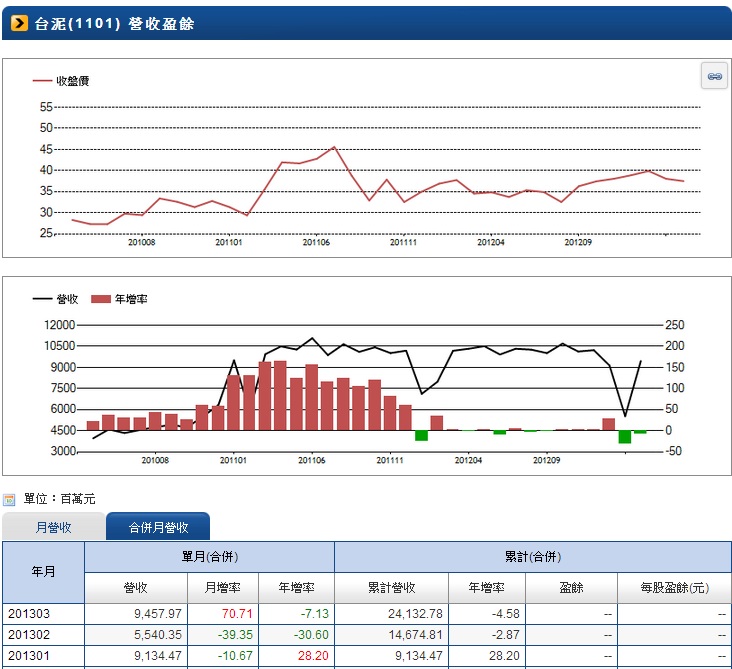Click the 營收 column header
The height and width of the screenshot is (669, 732).
pyautogui.click(x=136, y=587)
